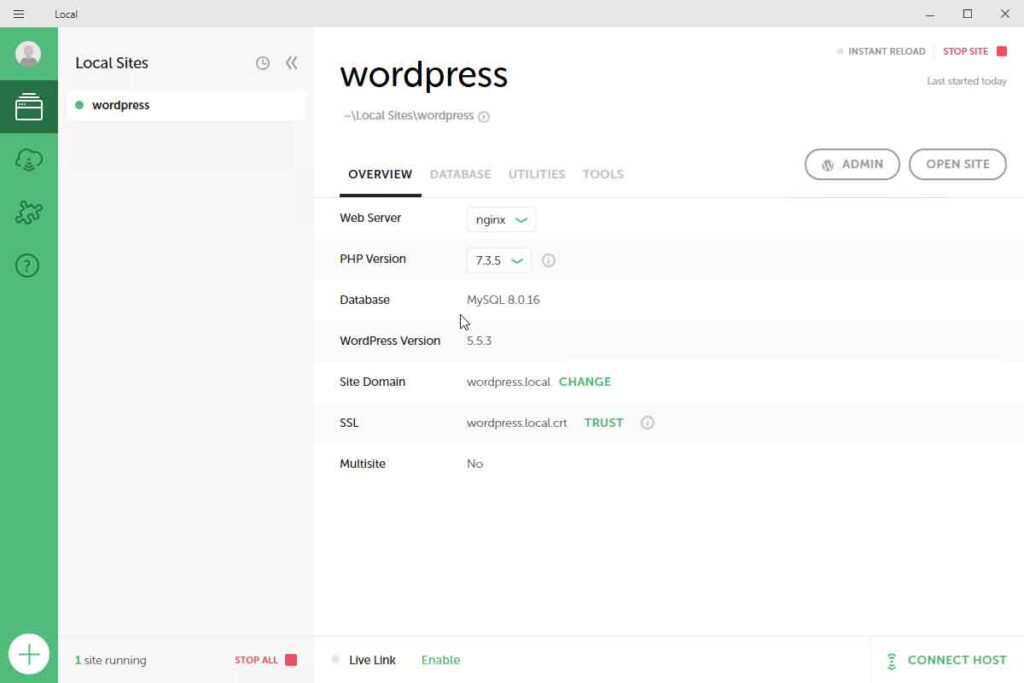Switch to the Tools tab
Image resolution: width=1024 pixels, height=683 pixels.
coord(603,174)
